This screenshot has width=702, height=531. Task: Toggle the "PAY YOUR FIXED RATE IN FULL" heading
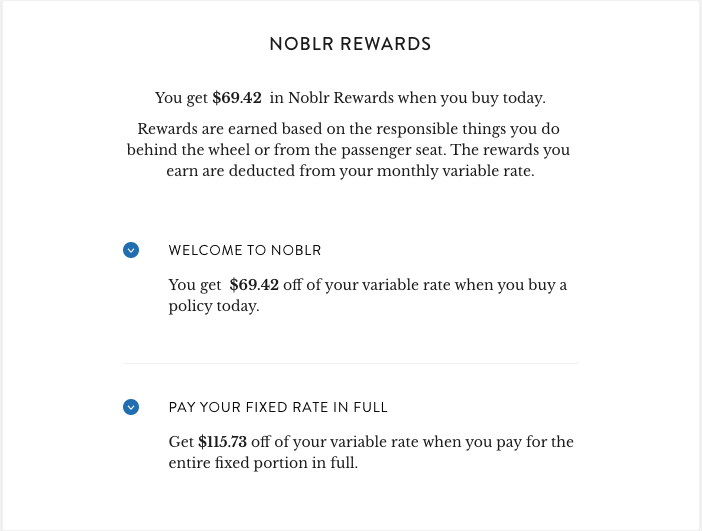[x=278, y=408]
